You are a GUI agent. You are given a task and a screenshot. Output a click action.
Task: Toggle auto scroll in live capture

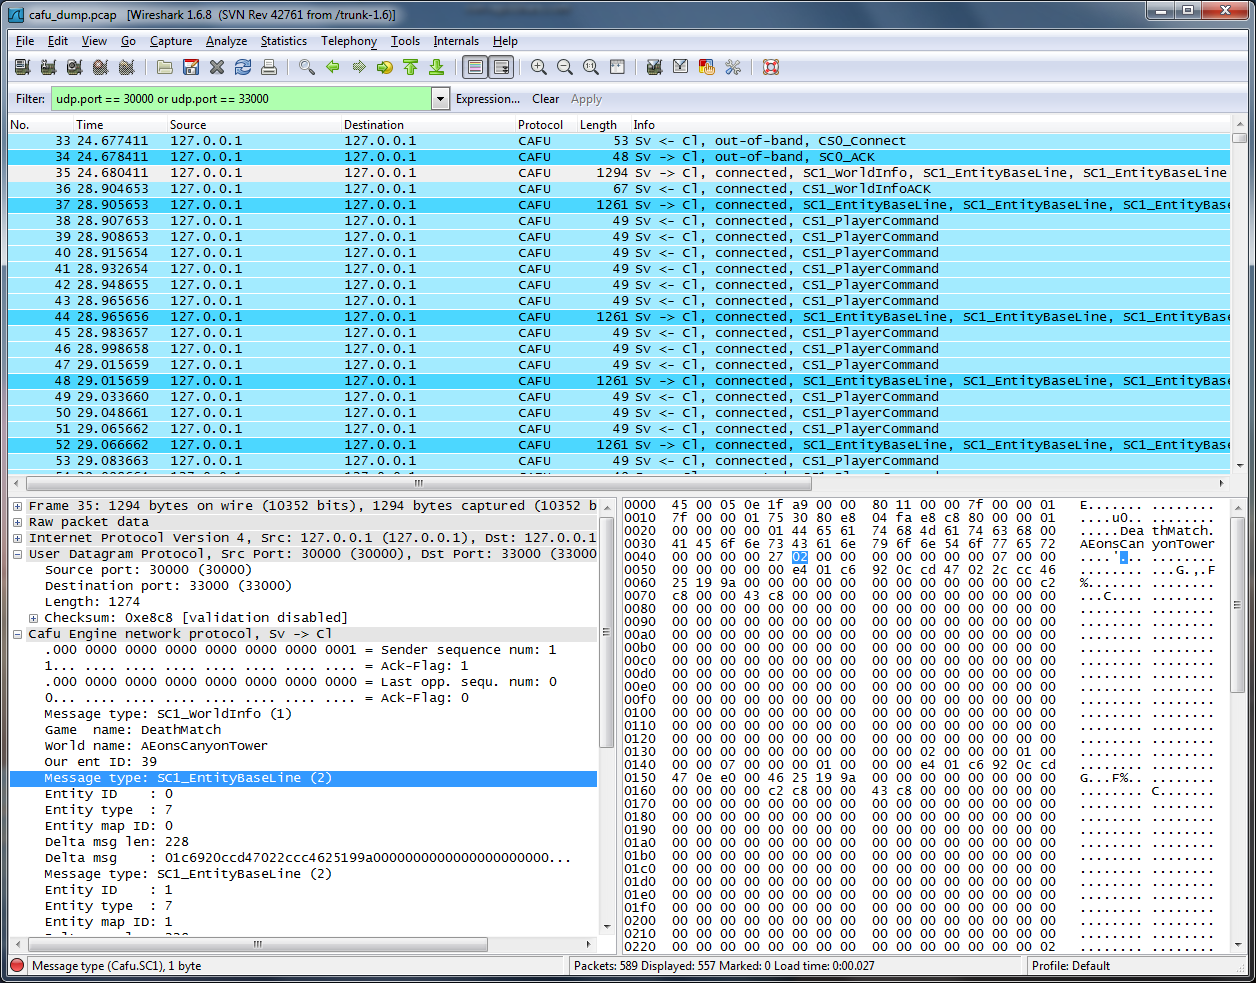point(501,67)
